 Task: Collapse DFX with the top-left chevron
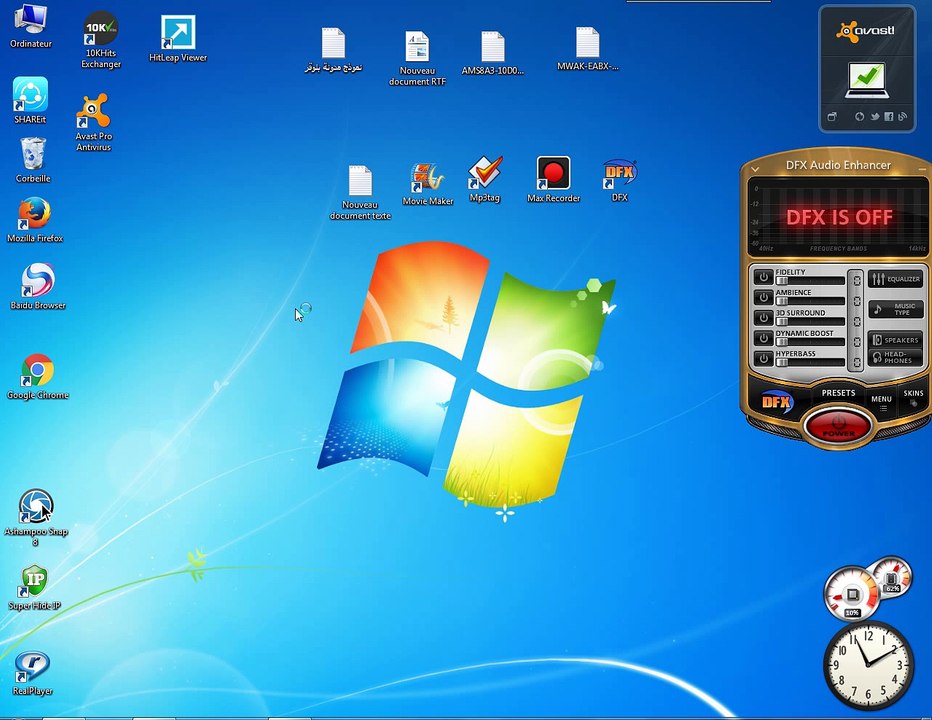(755, 169)
